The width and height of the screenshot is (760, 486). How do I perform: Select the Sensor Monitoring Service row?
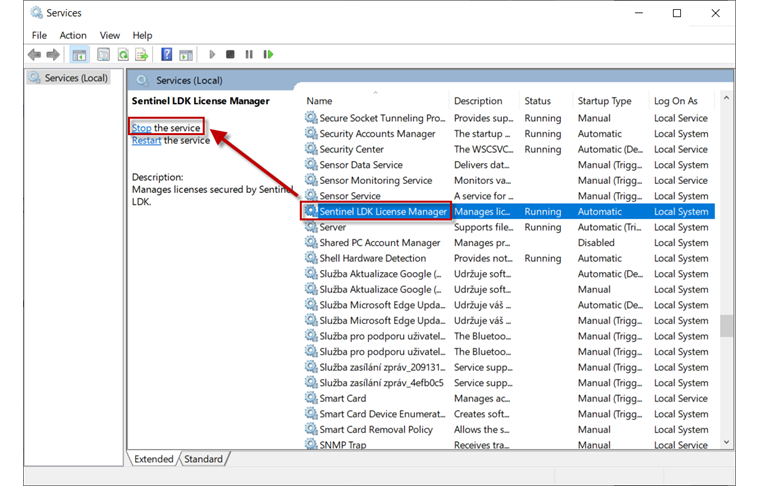coord(376,180)
